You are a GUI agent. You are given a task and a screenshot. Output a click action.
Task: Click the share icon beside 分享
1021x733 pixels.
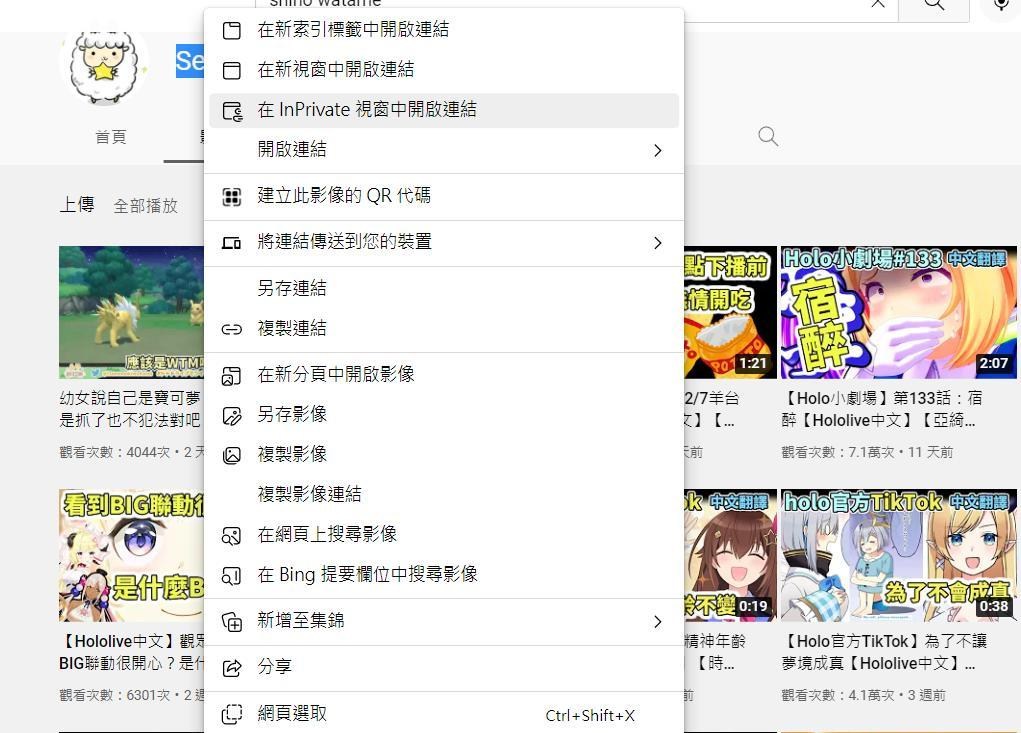pos(232,668)
